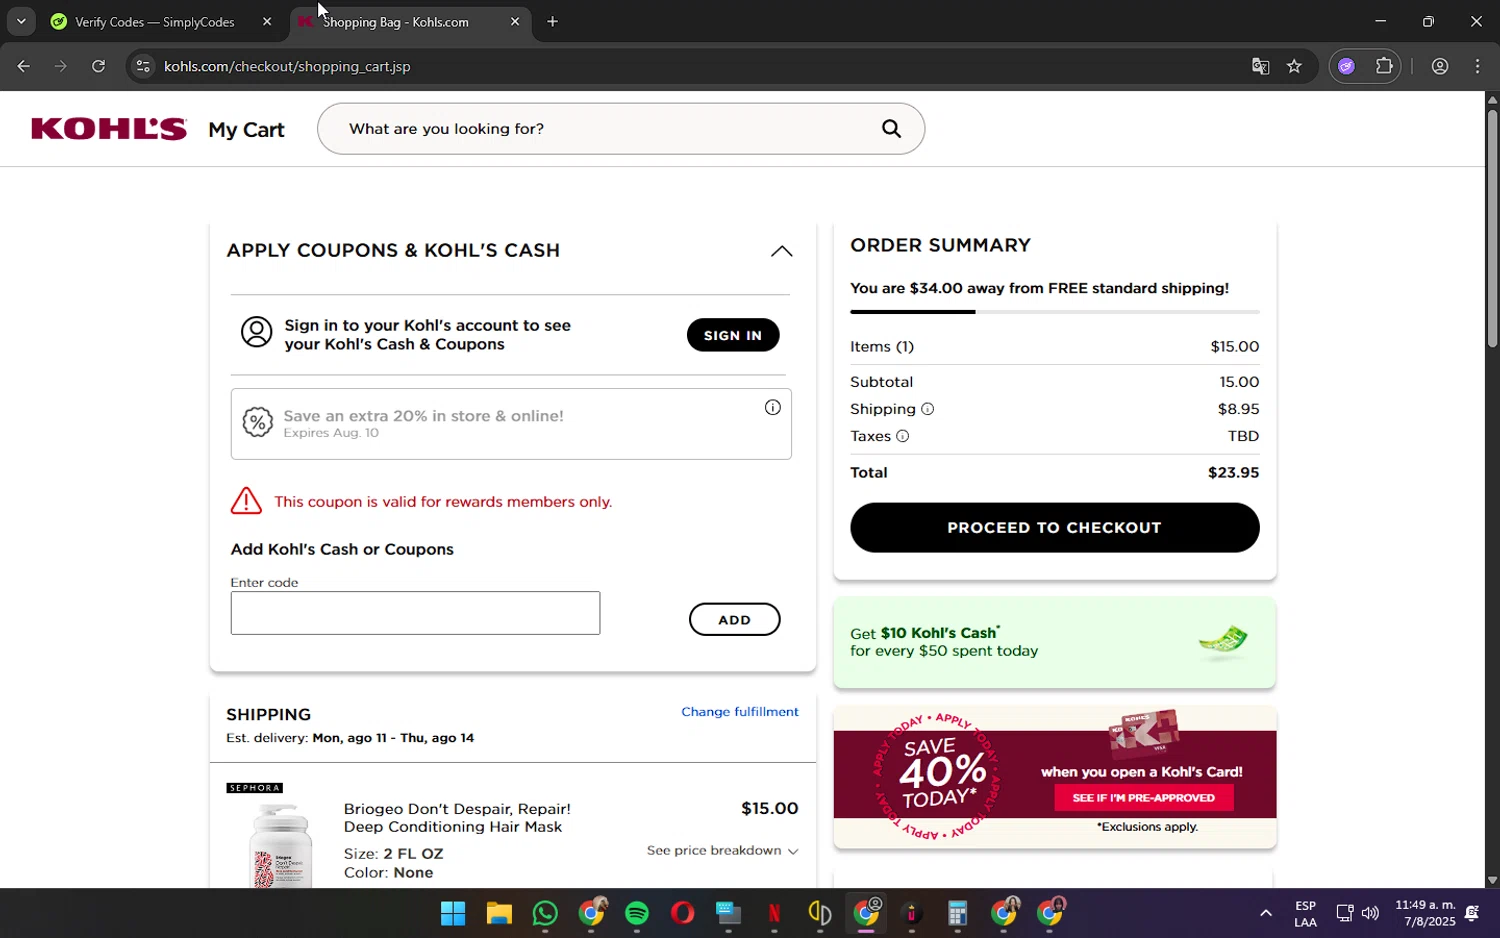Image resolution: width=1500 pixels, height=938 pixels.
Task: Click the Briogeo hair mask product thumbnail
Action: (281, 845)
